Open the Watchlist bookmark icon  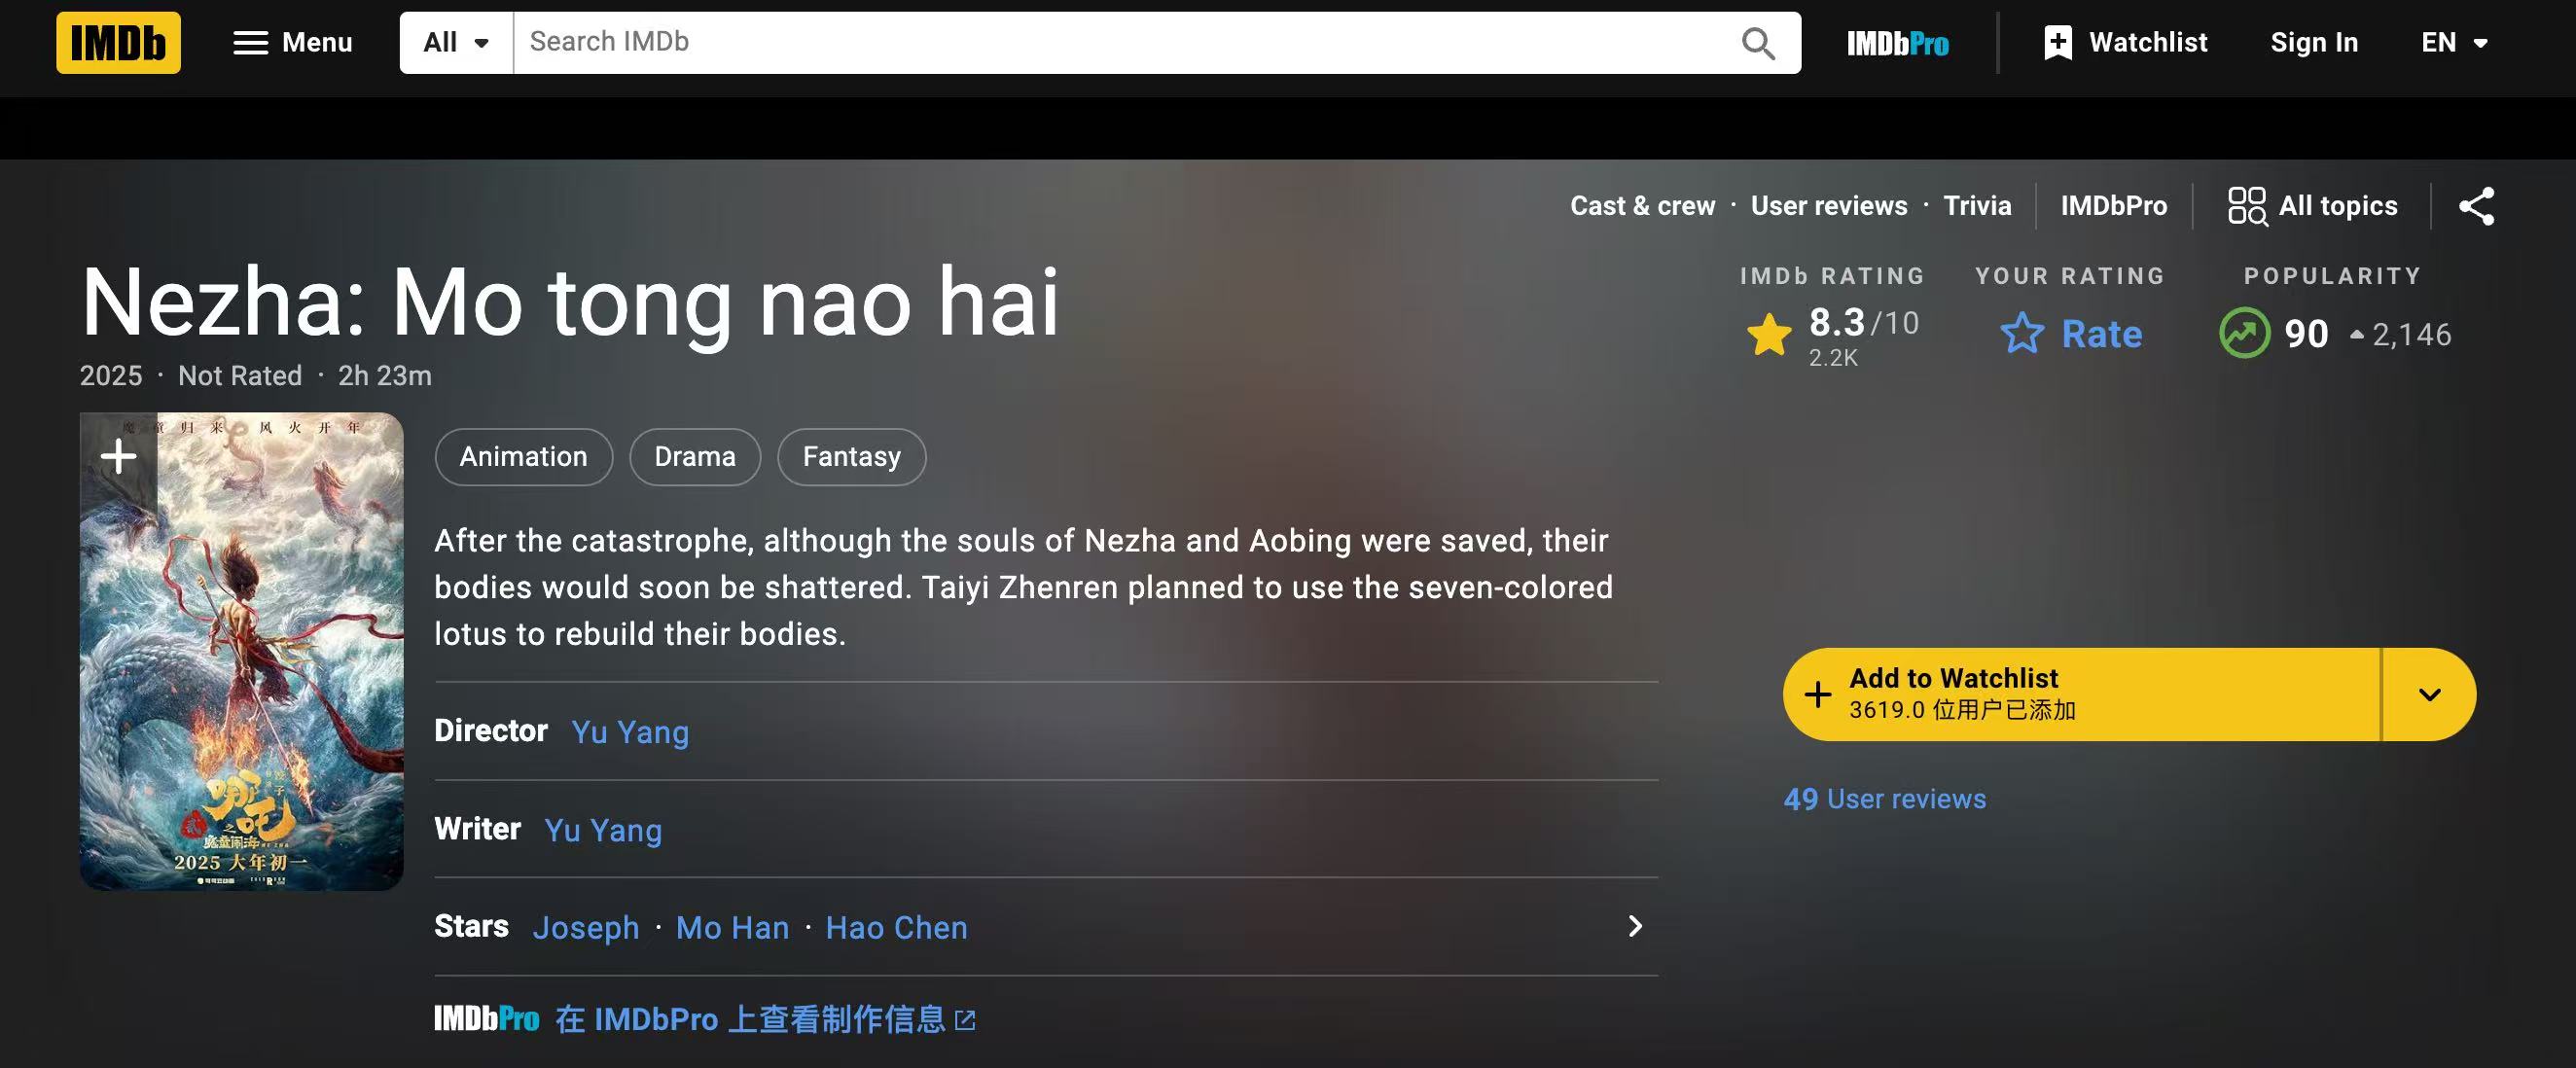click(x=2058, y=43)
